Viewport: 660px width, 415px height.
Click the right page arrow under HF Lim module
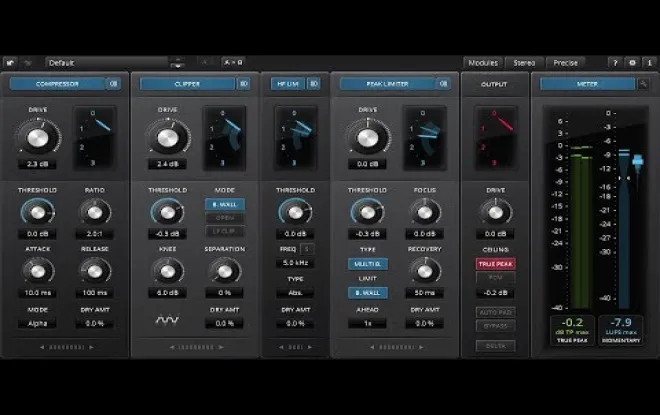click(310, 347)
